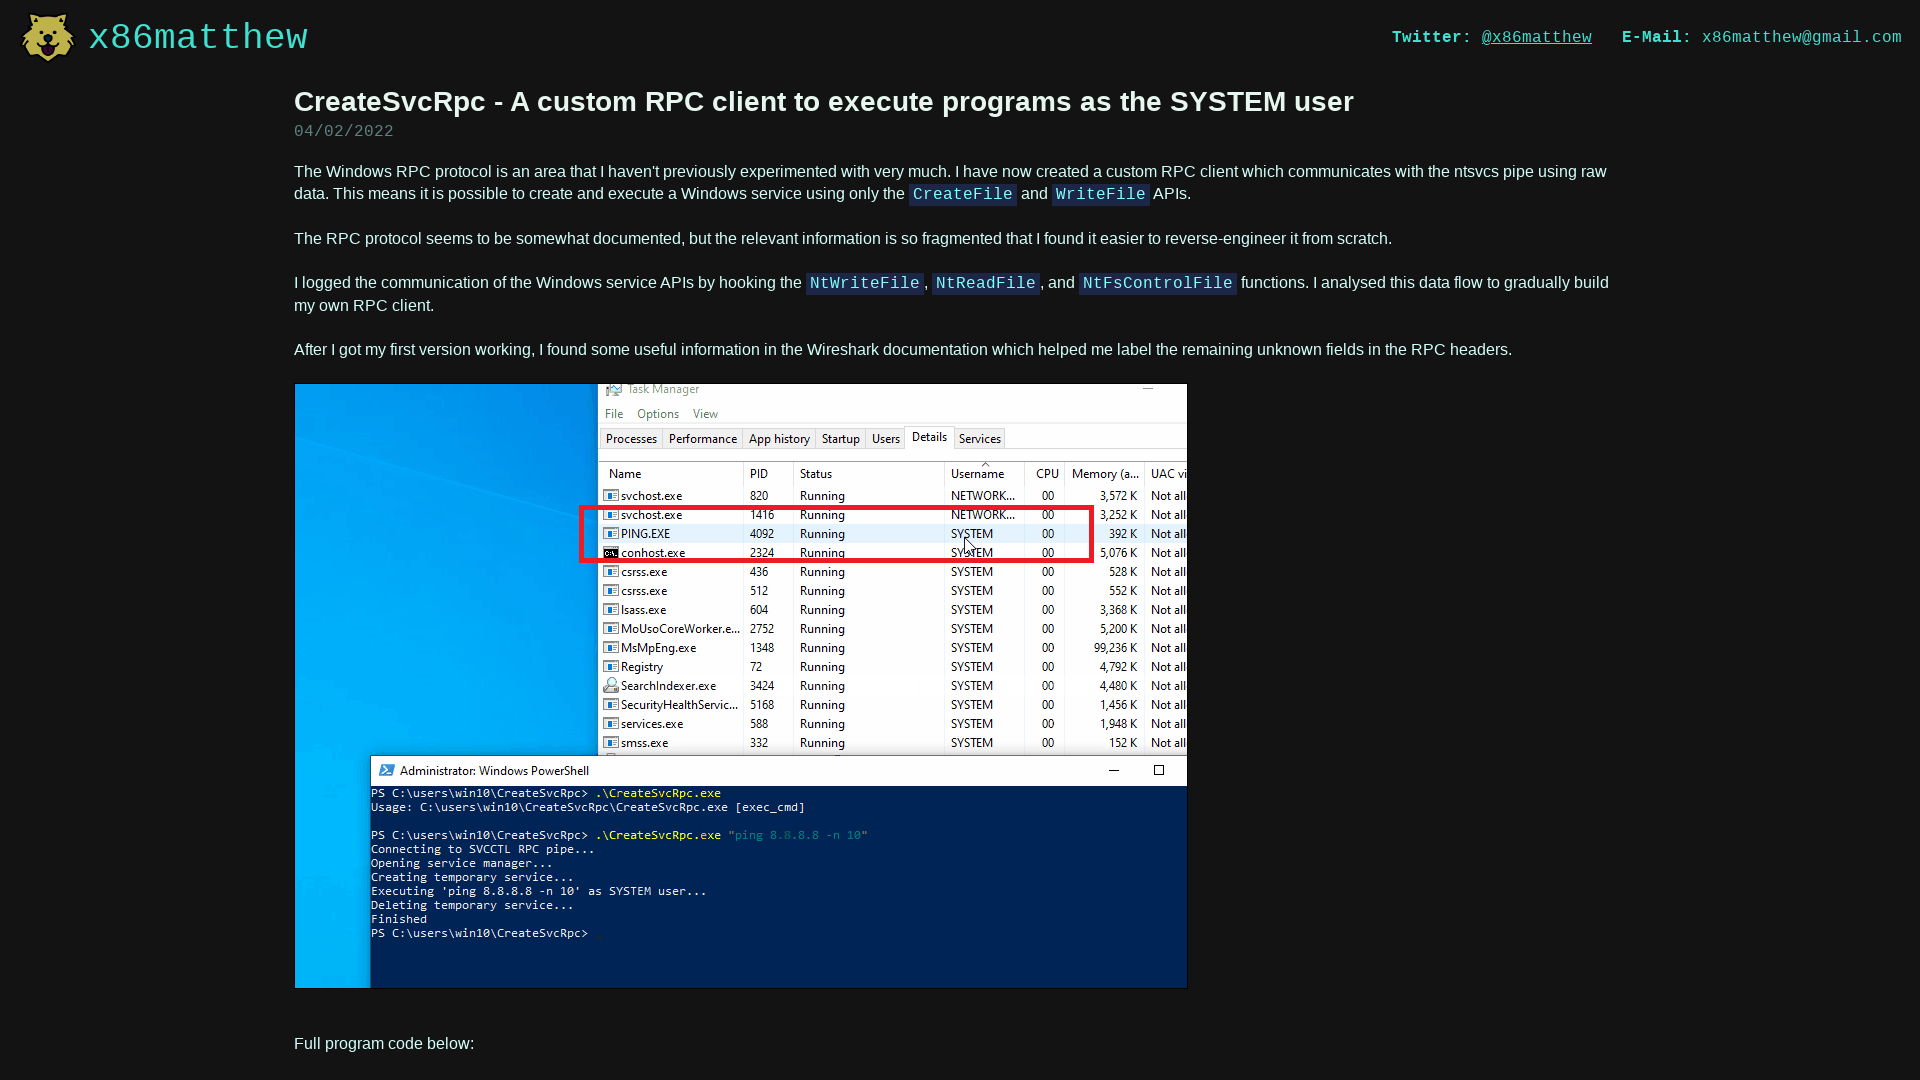This screenshot has width=1920, height=1080.
Task: Select the svchost.exe row with PID 820
Action: pos(893,496)
